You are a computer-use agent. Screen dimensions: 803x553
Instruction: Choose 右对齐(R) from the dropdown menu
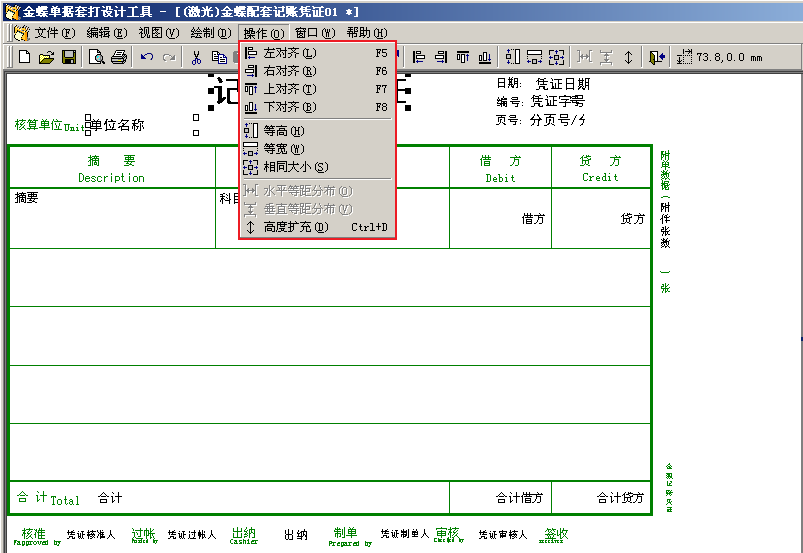click(x=317, y=71)
